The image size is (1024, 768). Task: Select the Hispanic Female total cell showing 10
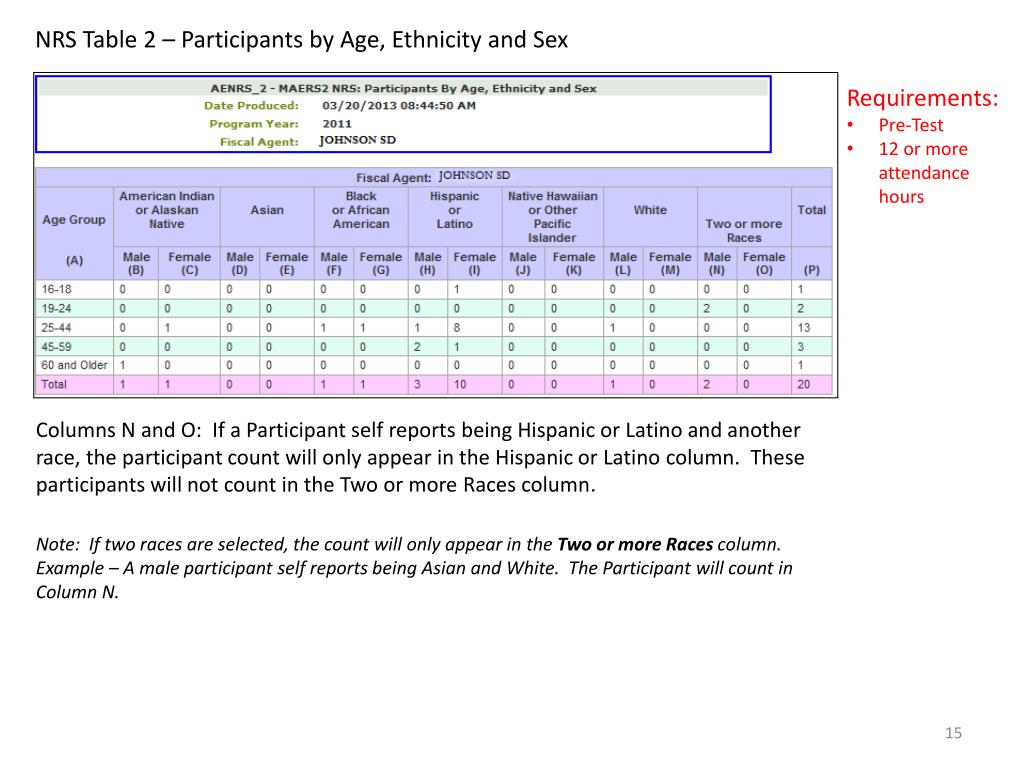460,385
